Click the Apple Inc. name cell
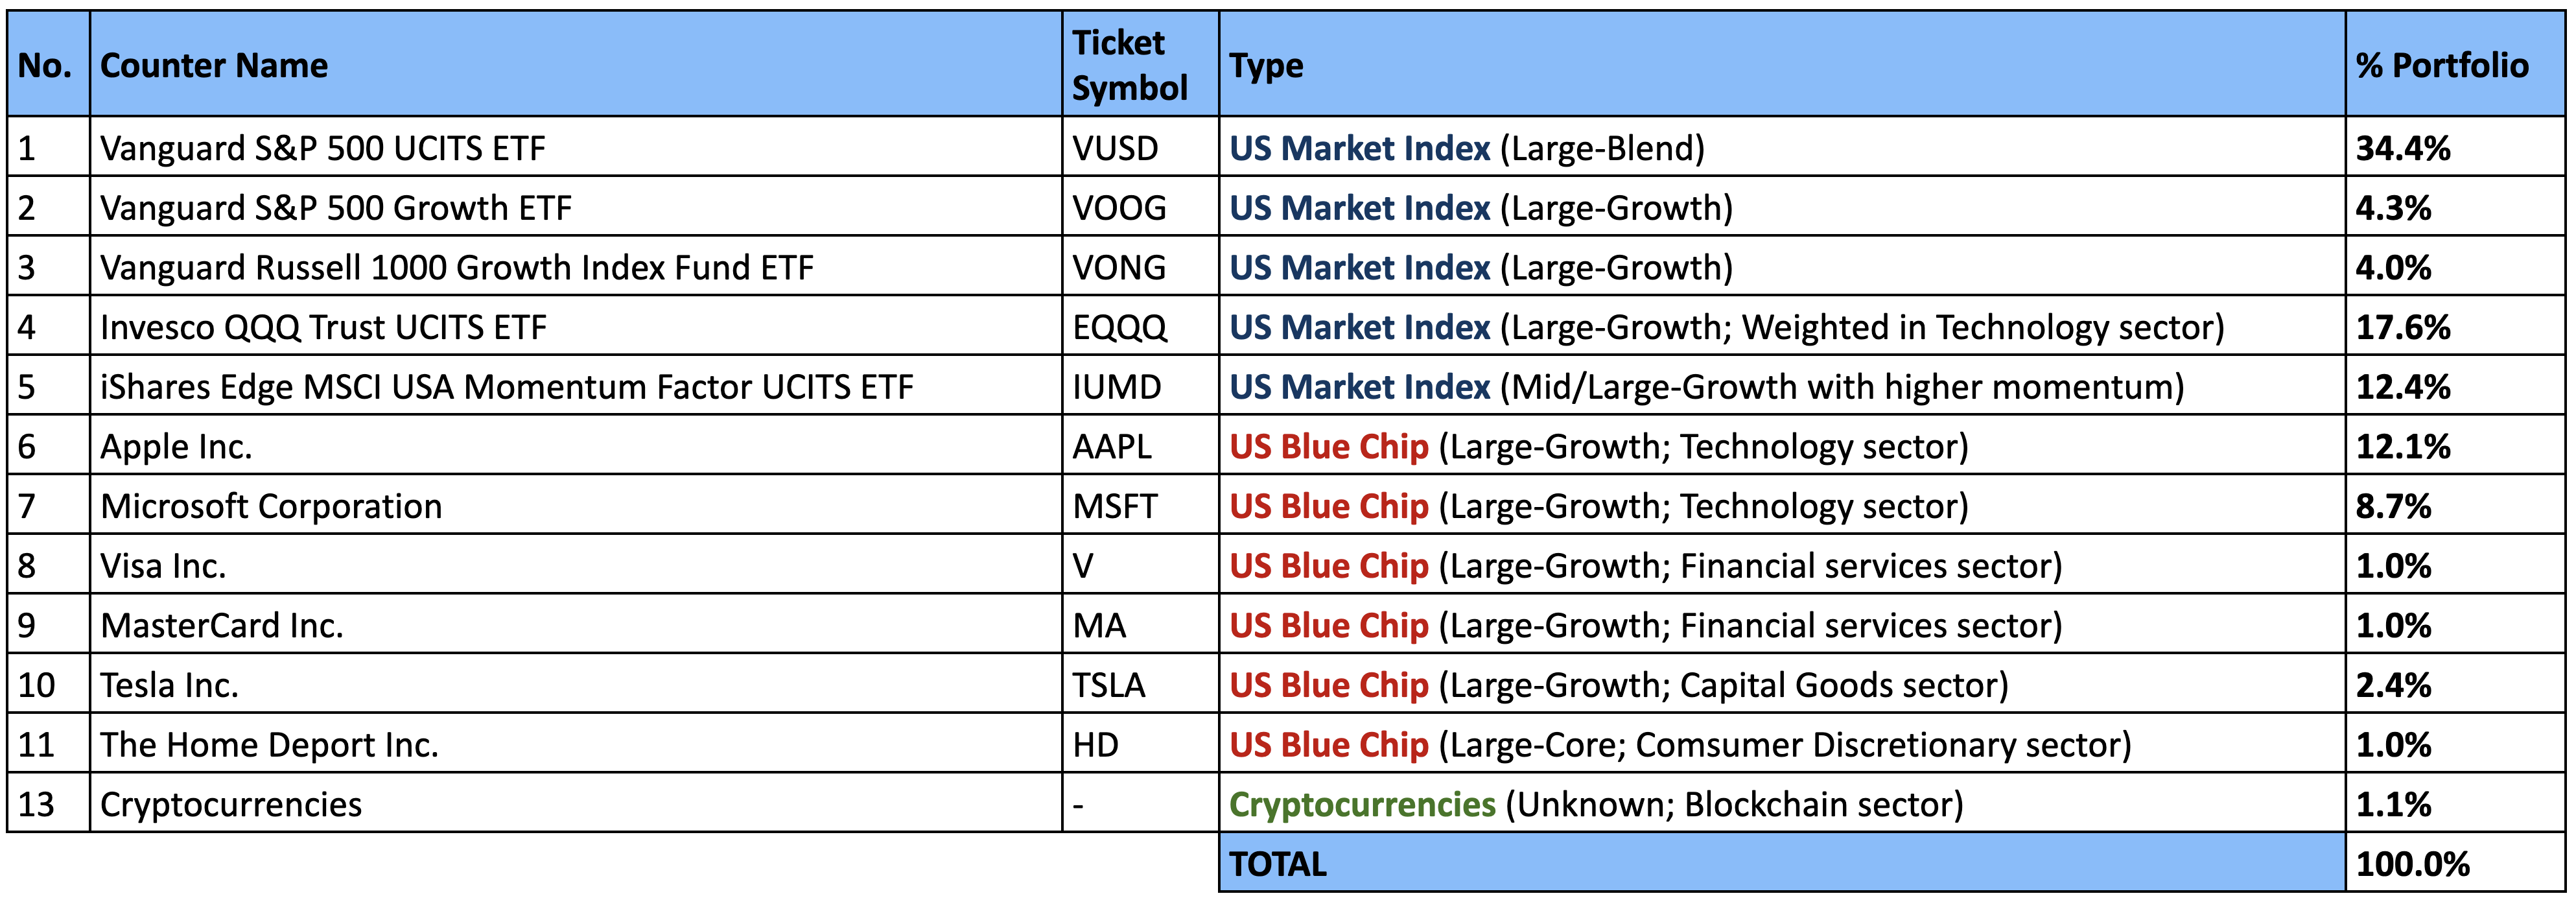The height and width of the screenshot is (909, 2576). (176, 447)
